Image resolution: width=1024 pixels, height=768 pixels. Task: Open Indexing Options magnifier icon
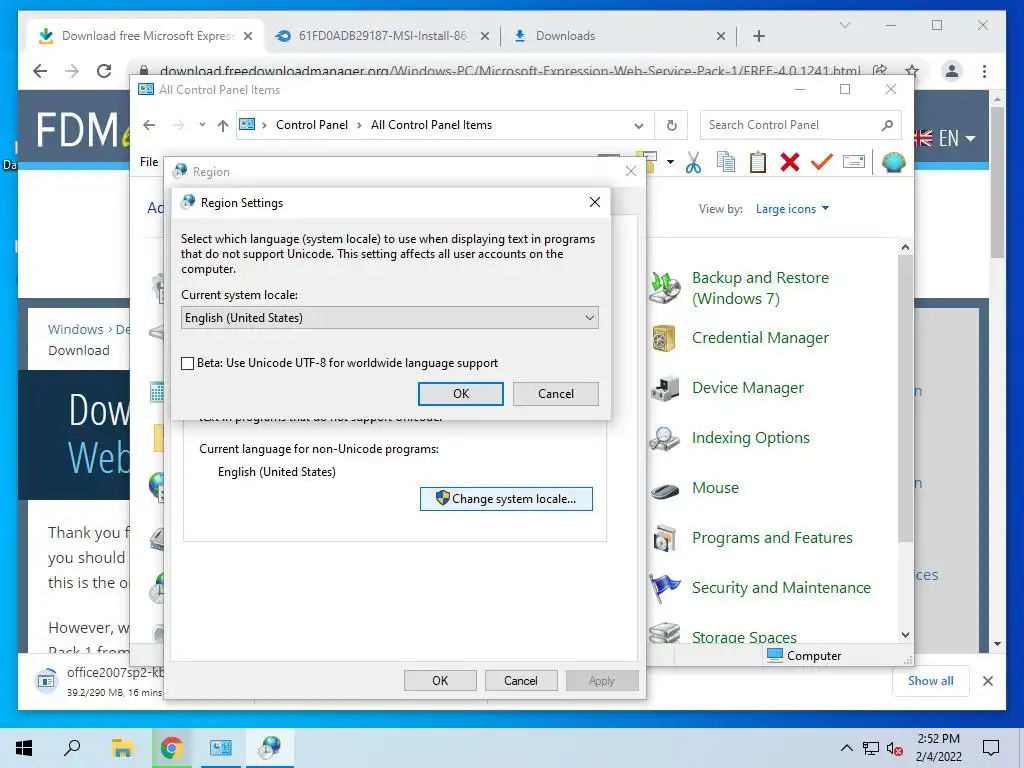pyautogui.click(x=665, y=438)
